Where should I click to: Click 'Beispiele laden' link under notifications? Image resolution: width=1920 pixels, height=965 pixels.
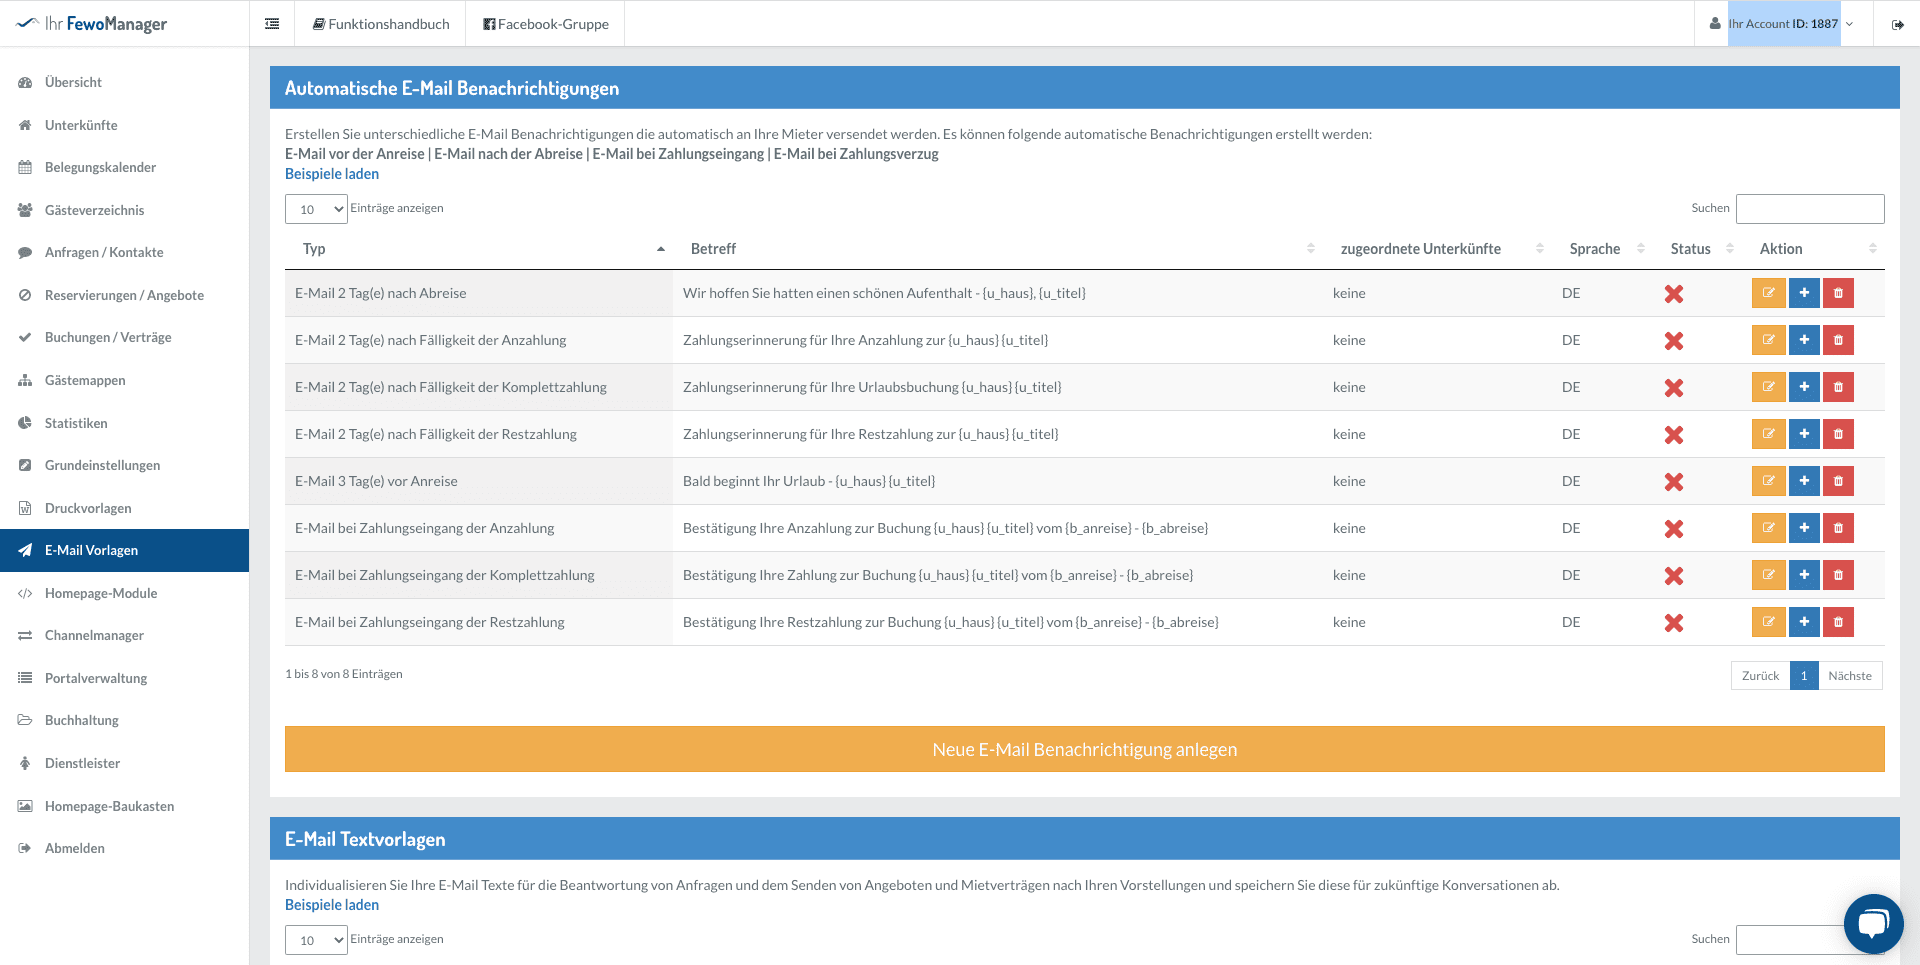pyautogui.click(x=332, y=174)
